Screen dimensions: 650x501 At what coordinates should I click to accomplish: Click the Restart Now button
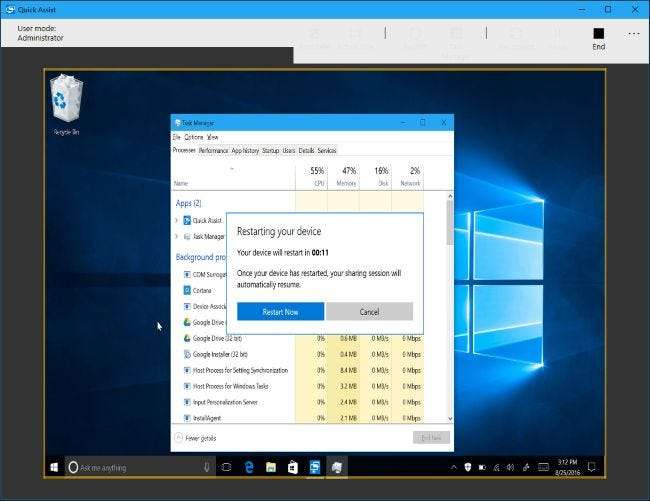tap(280, 312)
